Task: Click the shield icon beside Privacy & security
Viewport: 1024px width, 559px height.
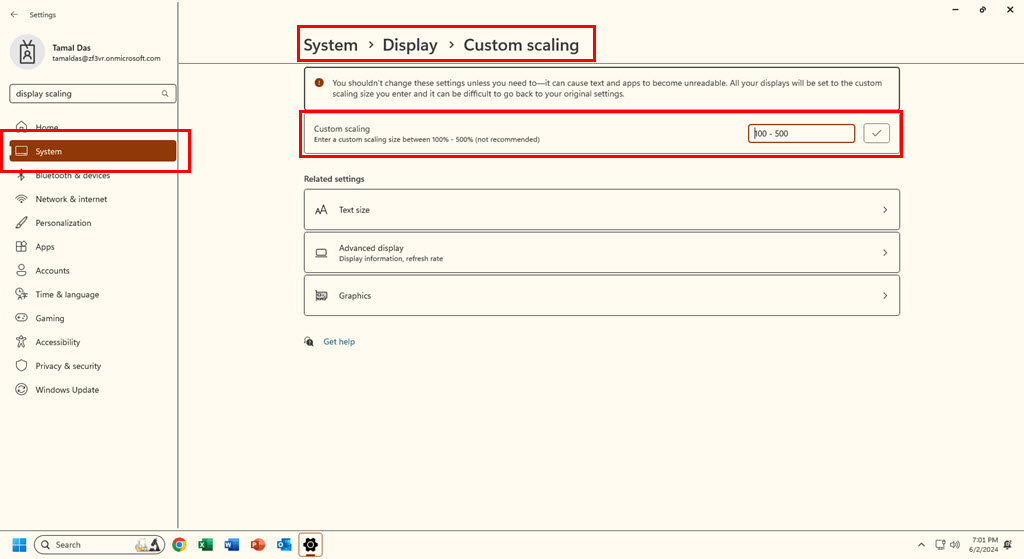Action: click(x=22, y=366)
